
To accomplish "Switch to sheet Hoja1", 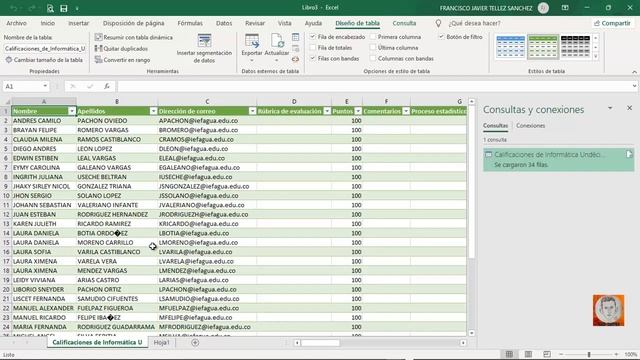I will tap(162, 342).
